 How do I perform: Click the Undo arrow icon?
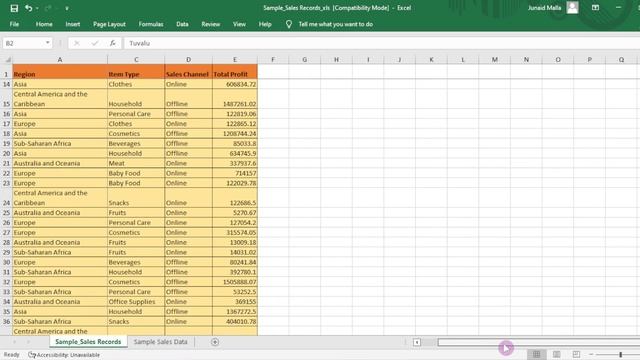pos(28,8)
